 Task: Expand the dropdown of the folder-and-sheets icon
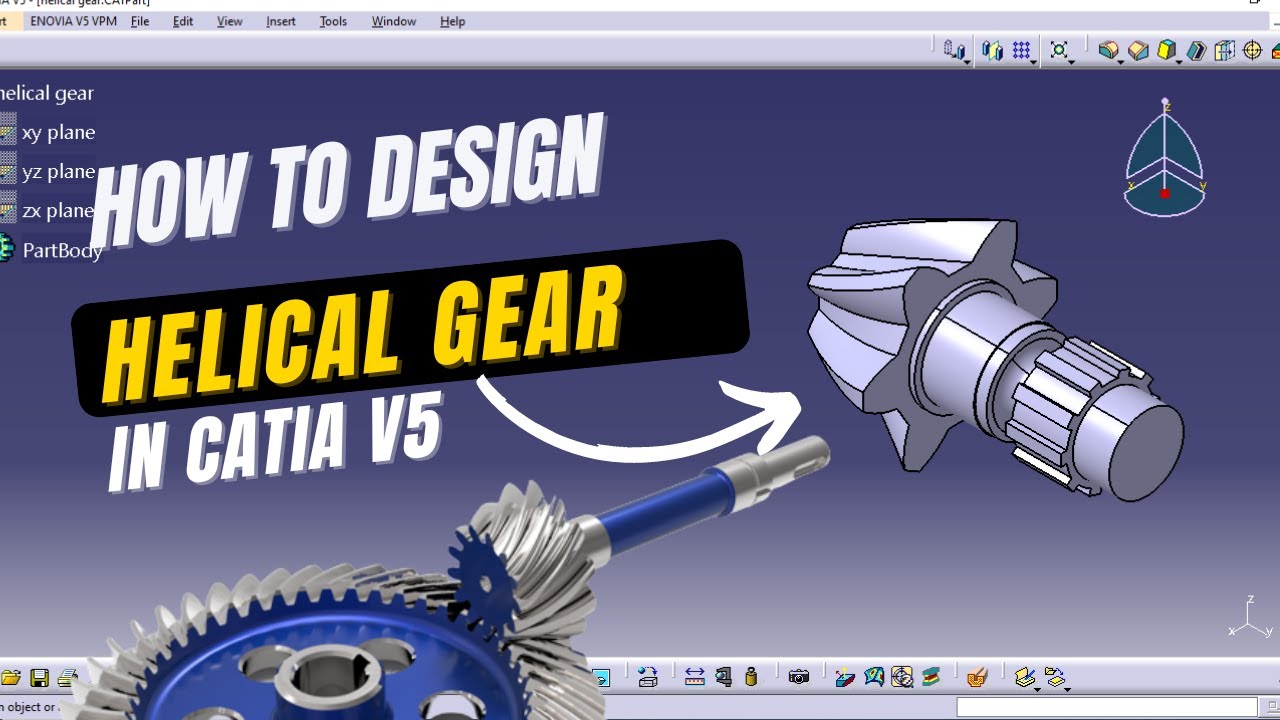(1068, 690)
